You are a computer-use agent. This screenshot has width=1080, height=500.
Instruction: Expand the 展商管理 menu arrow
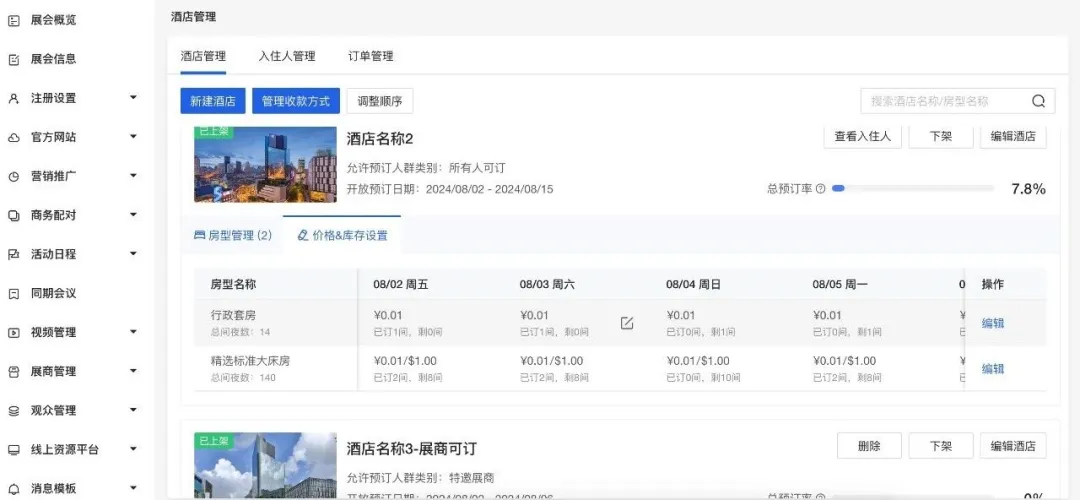[133, 371]
